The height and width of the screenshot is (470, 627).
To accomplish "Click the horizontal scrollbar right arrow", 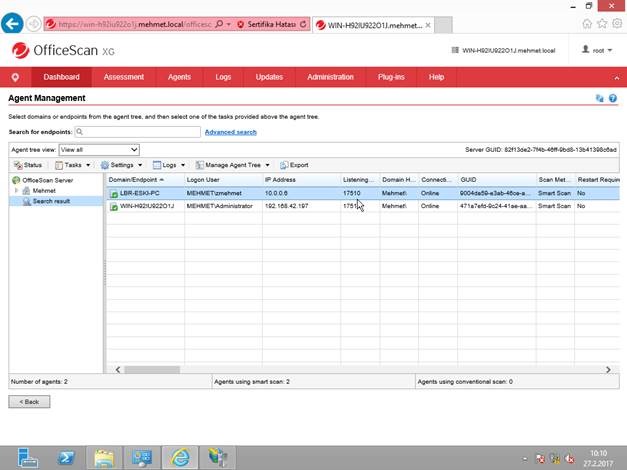I will click(x=608, y=370).
